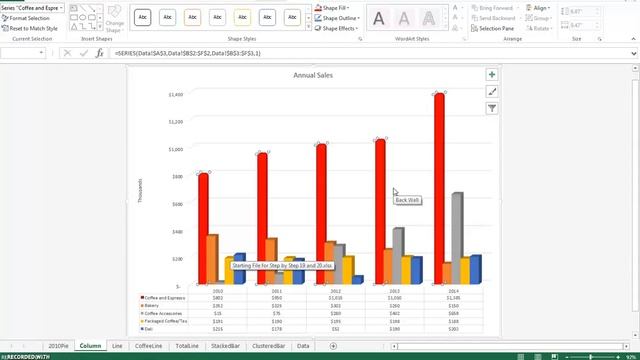Click Format Selection button
Viewport: 640px width, 360px height.
[x=26, y=18]
